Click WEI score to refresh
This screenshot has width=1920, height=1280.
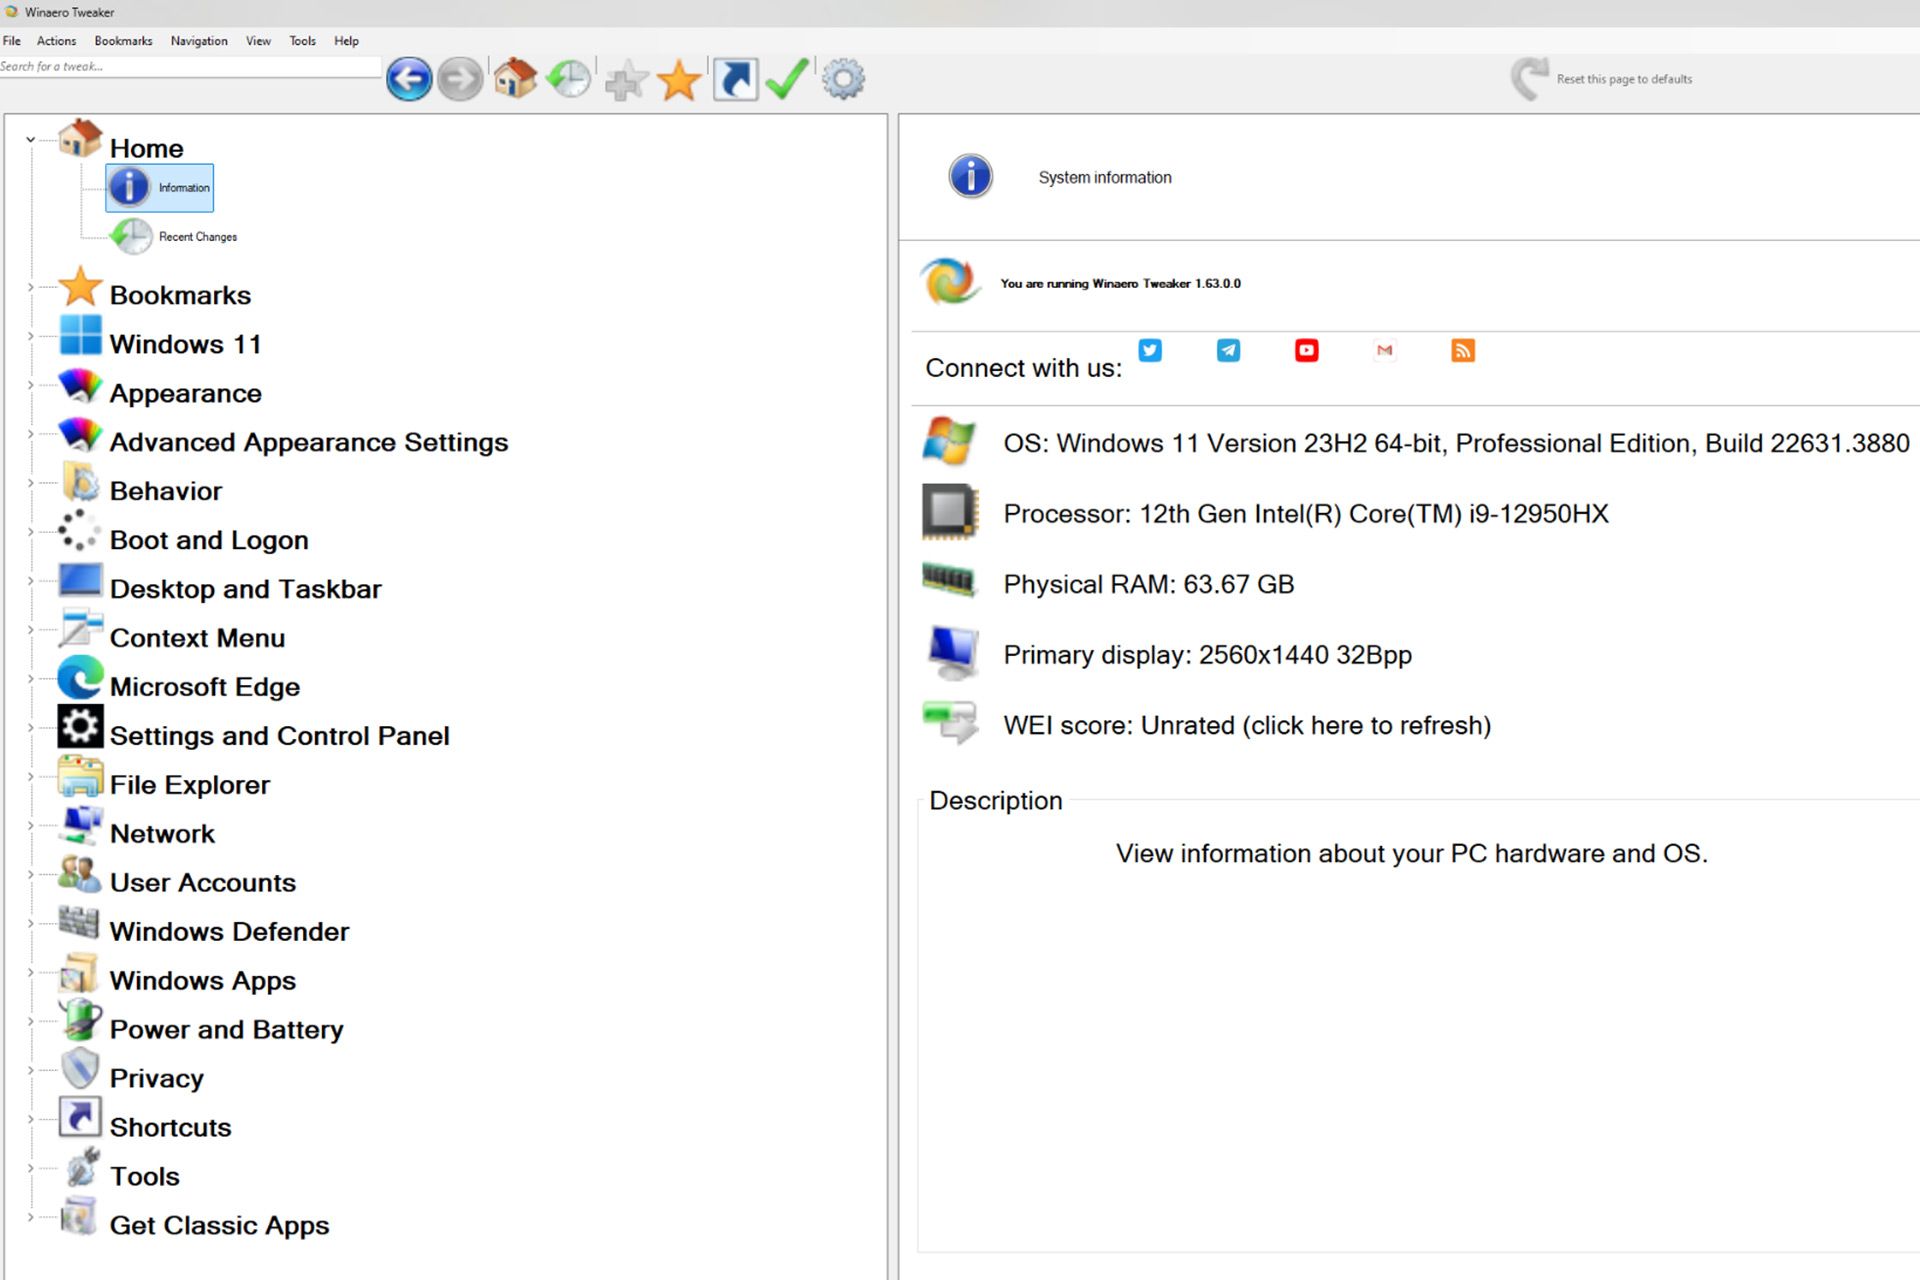[x=1246, y=725]
